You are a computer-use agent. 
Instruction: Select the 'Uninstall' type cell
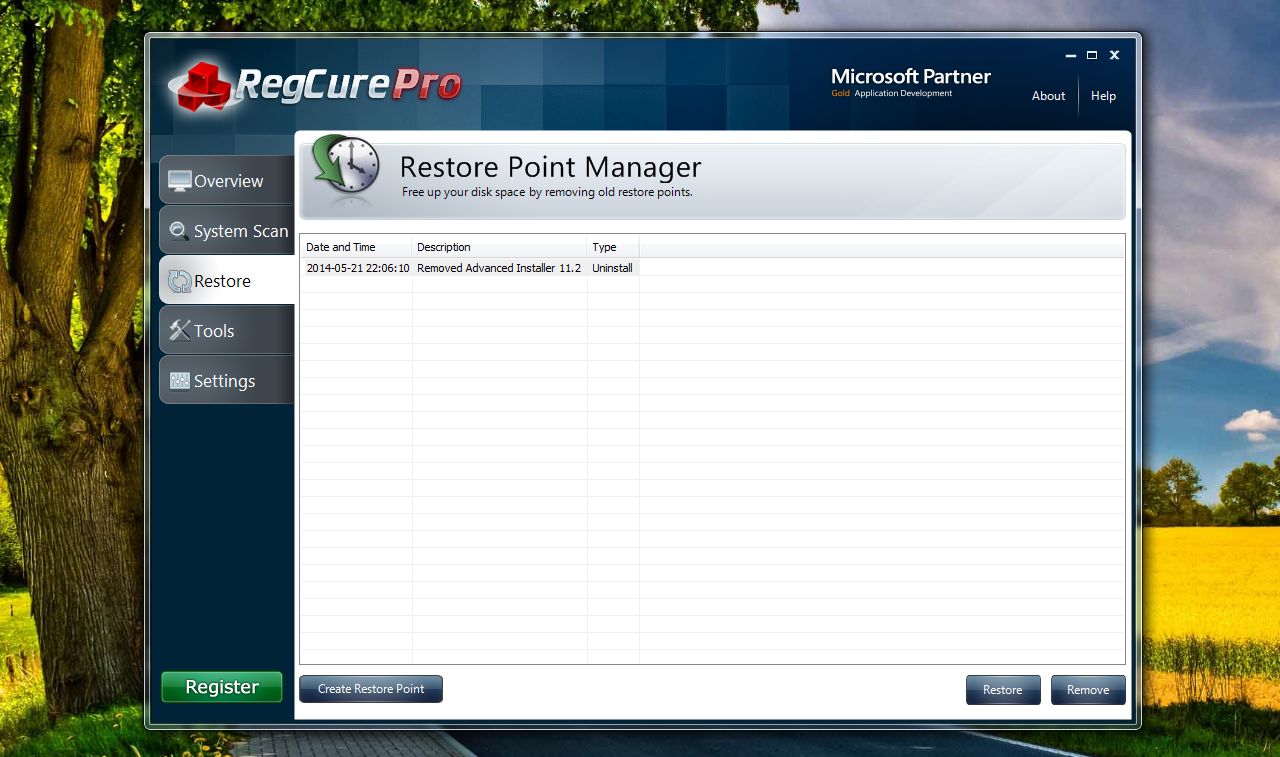point(613,268)
